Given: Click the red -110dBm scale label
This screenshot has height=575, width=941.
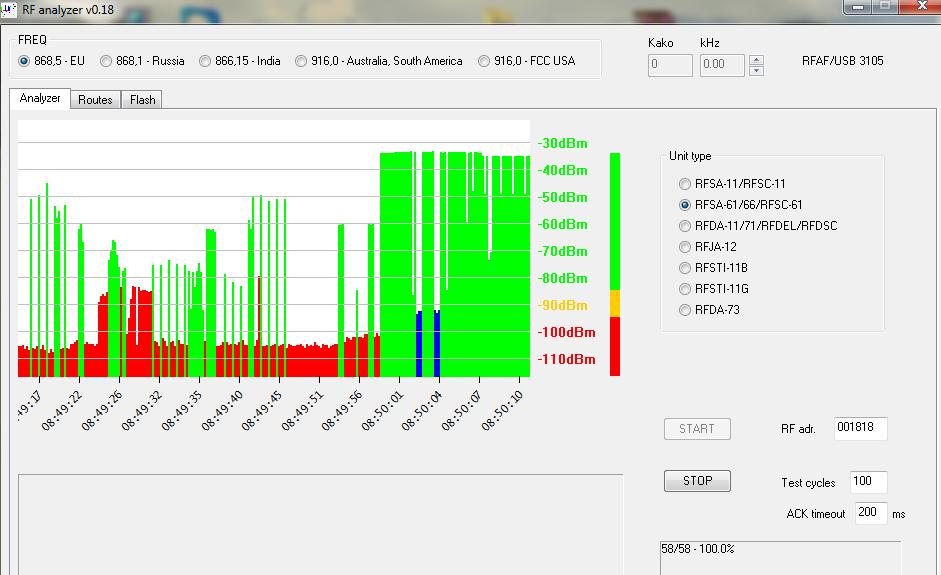Looking at the screenshot, I should pos(567,359).
